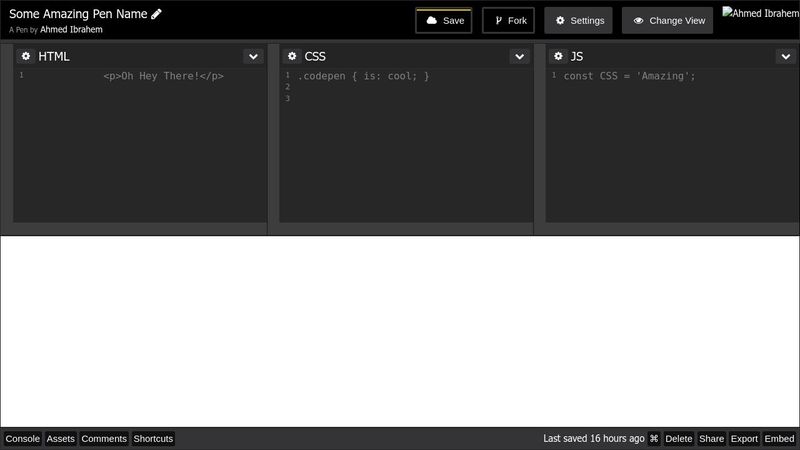The image size is (800, 450).
Task: Click Last saved 16 hours ago text
Action: point(593,438)
